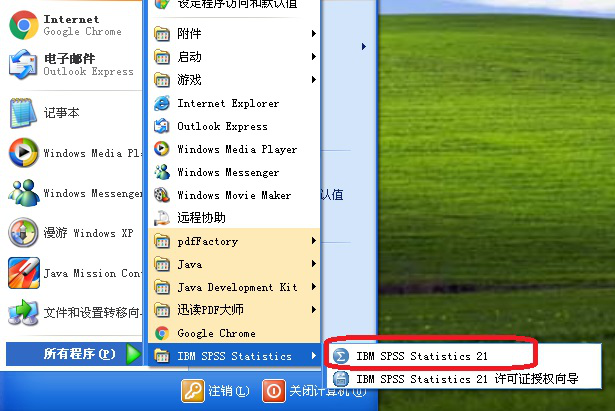Expand the 迅读PDF大师 submenu arrow

tap(314, 310)
